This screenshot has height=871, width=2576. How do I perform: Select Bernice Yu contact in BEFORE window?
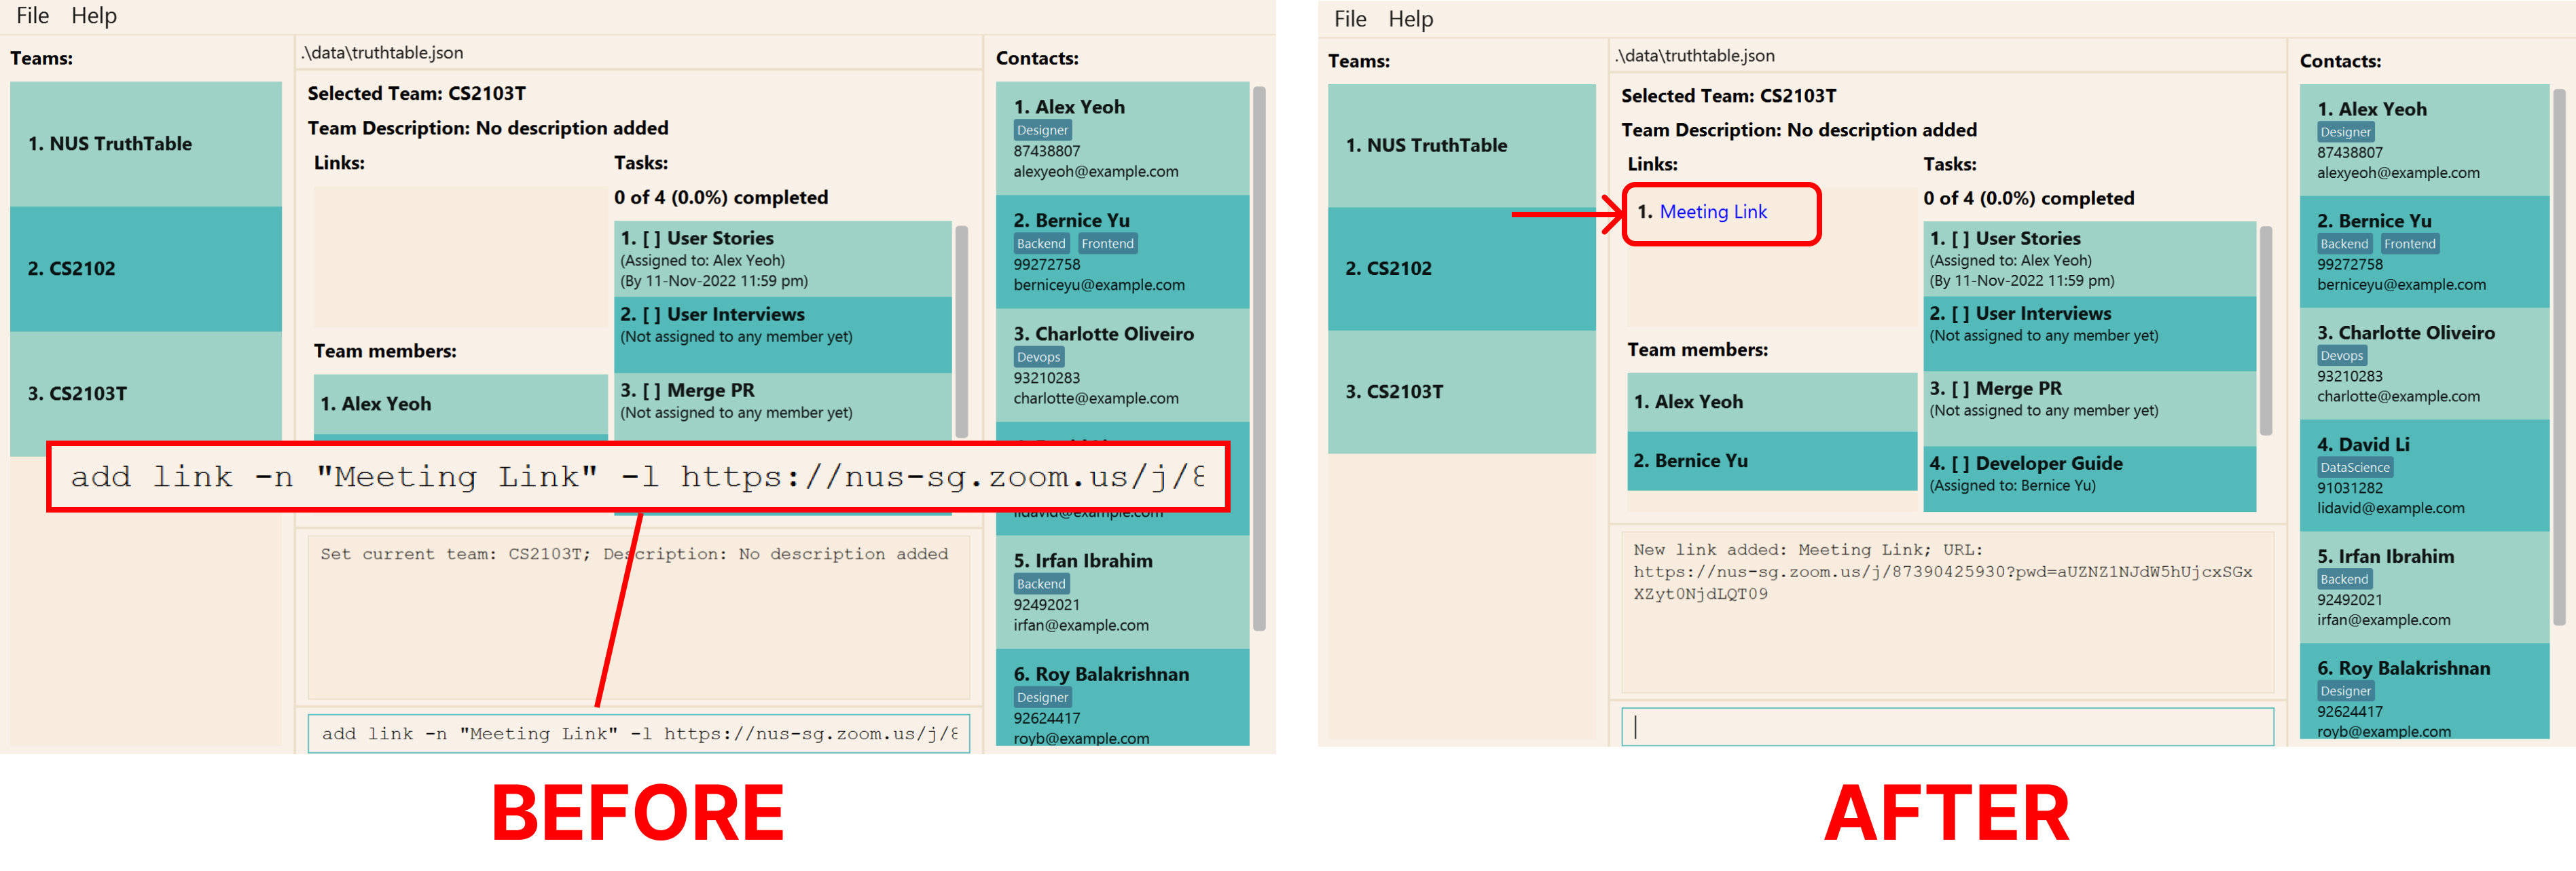1122,252
